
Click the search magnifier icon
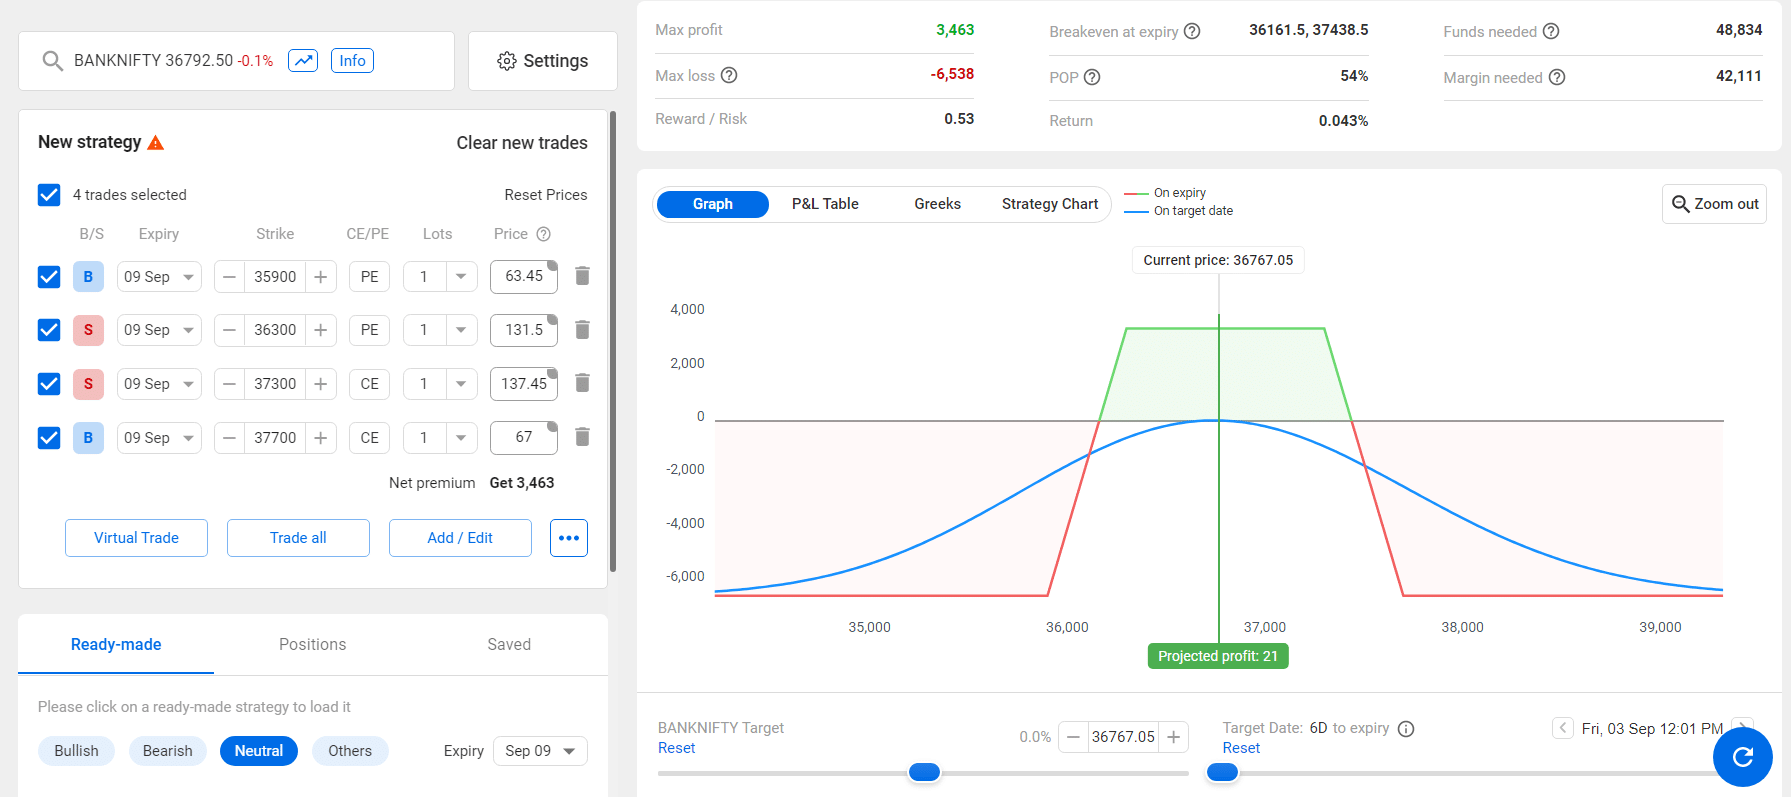coord(53,61)
